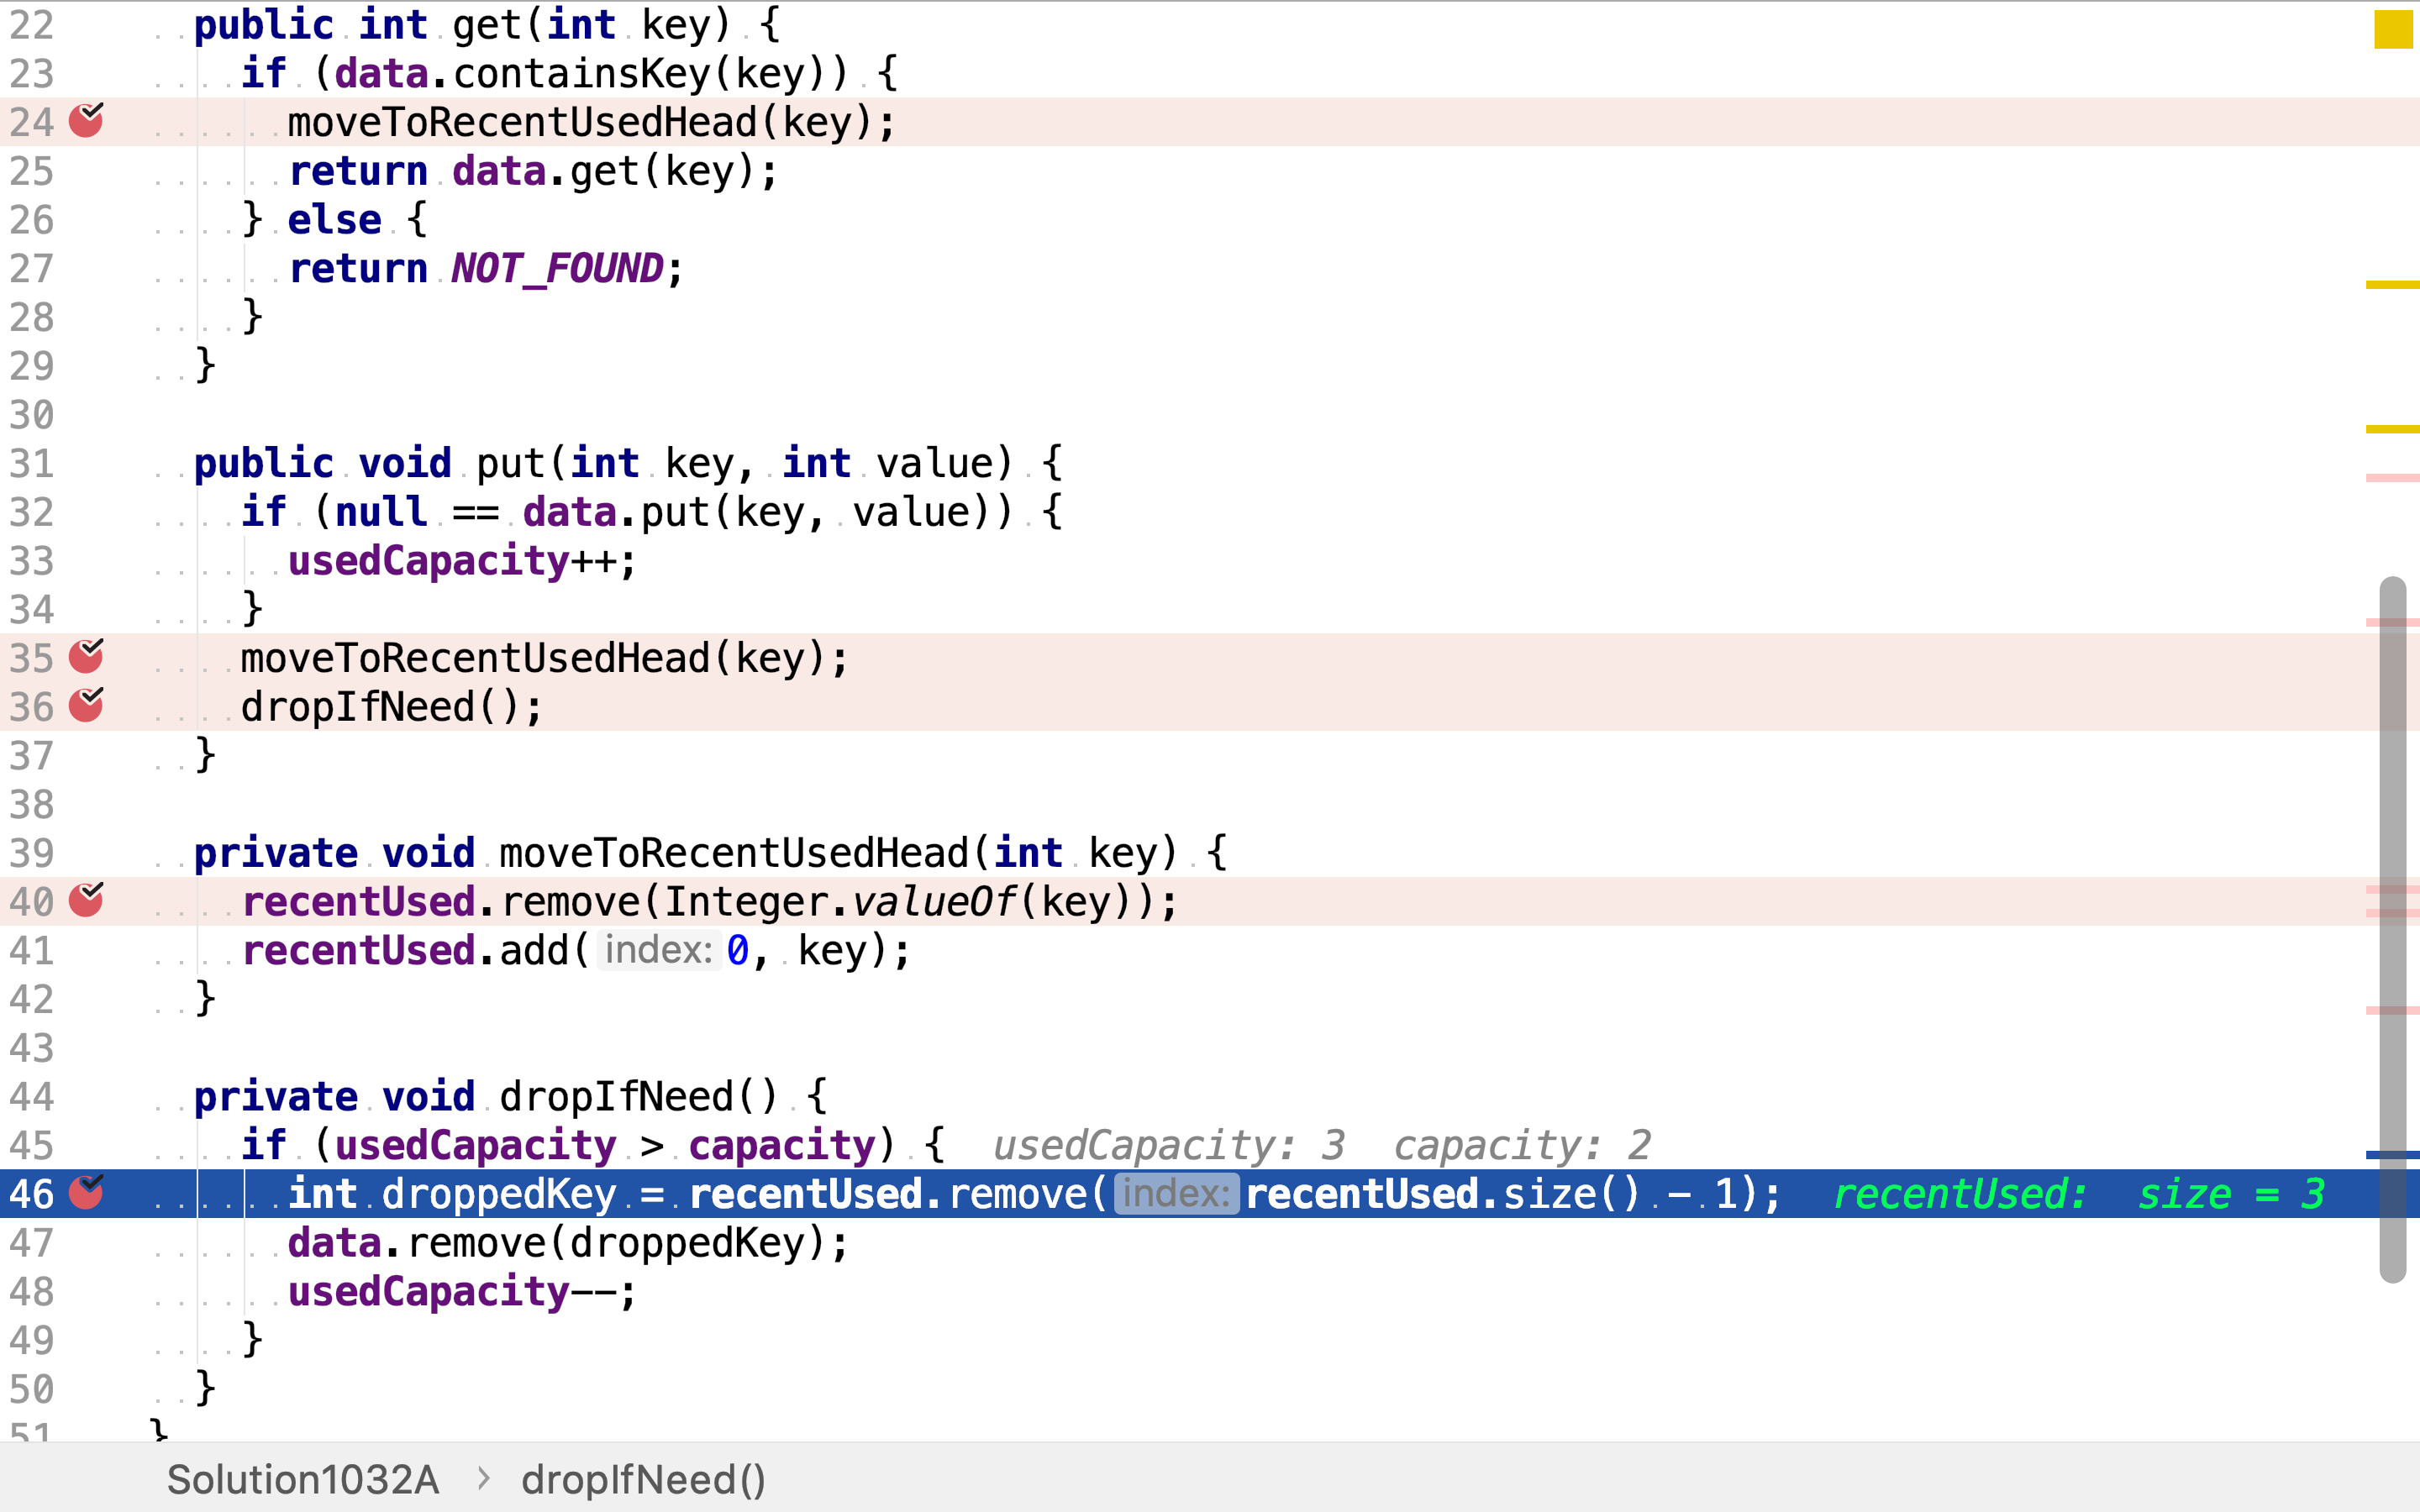Click line number 44 in gutter
This screenshot has height=1512, width=2420.
[32, 1096]
